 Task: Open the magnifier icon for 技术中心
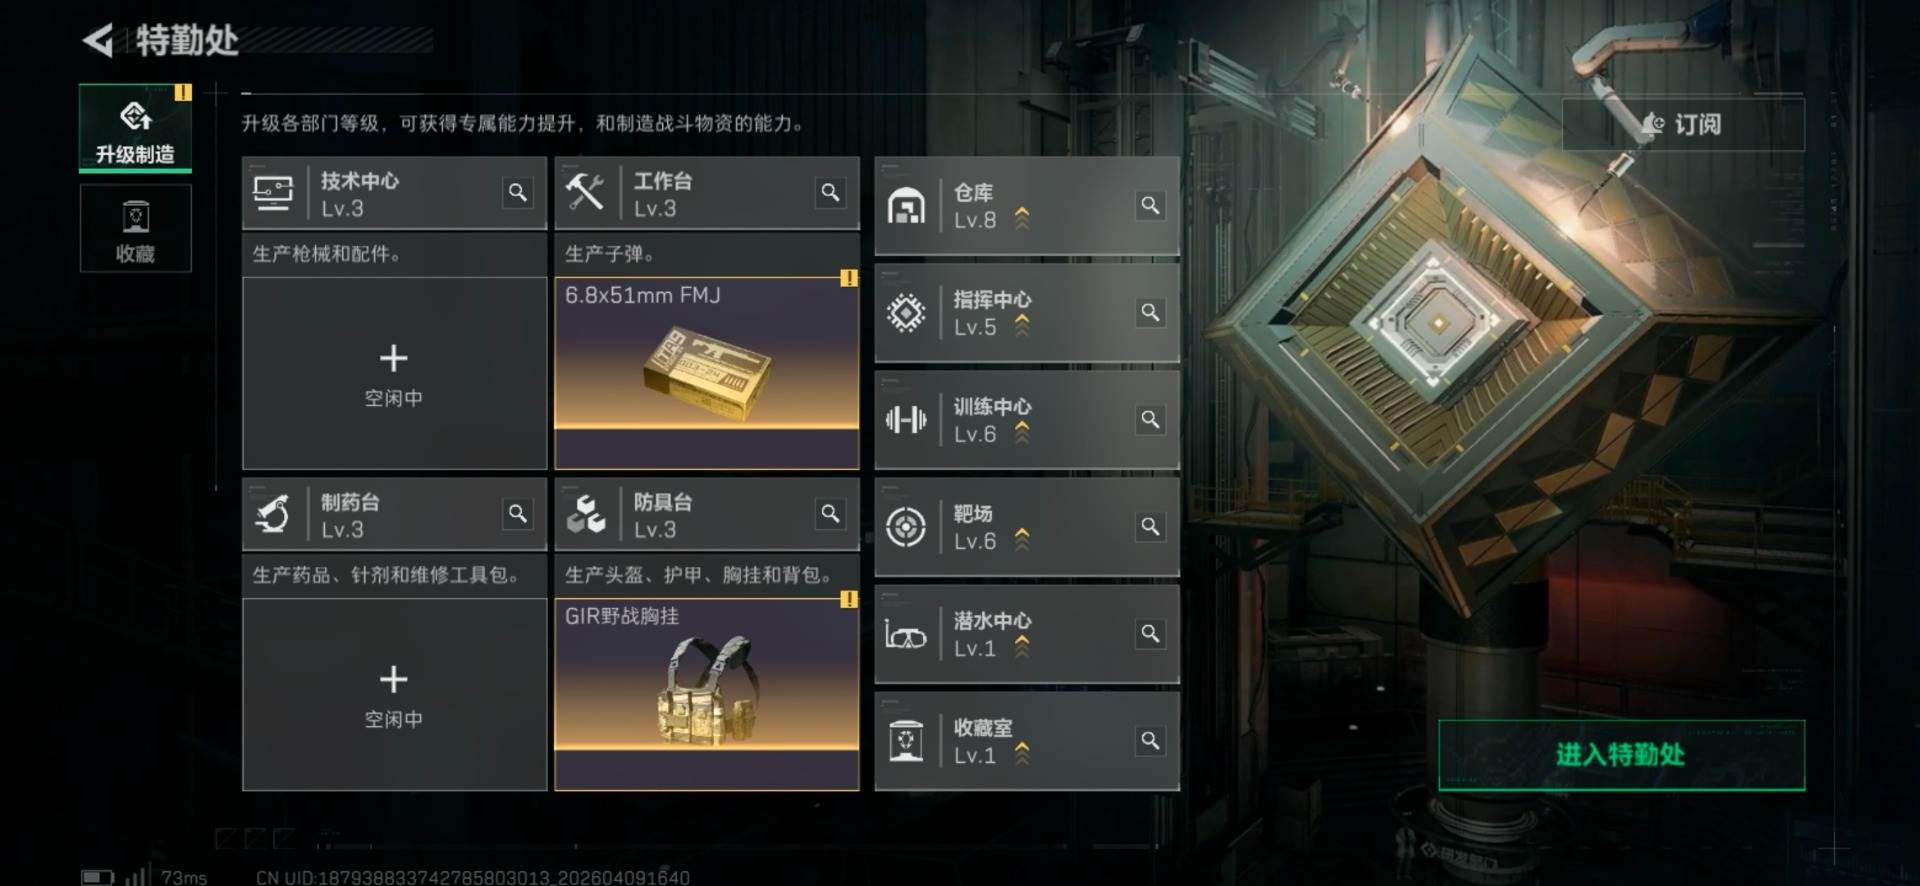[x=517, y=192]
